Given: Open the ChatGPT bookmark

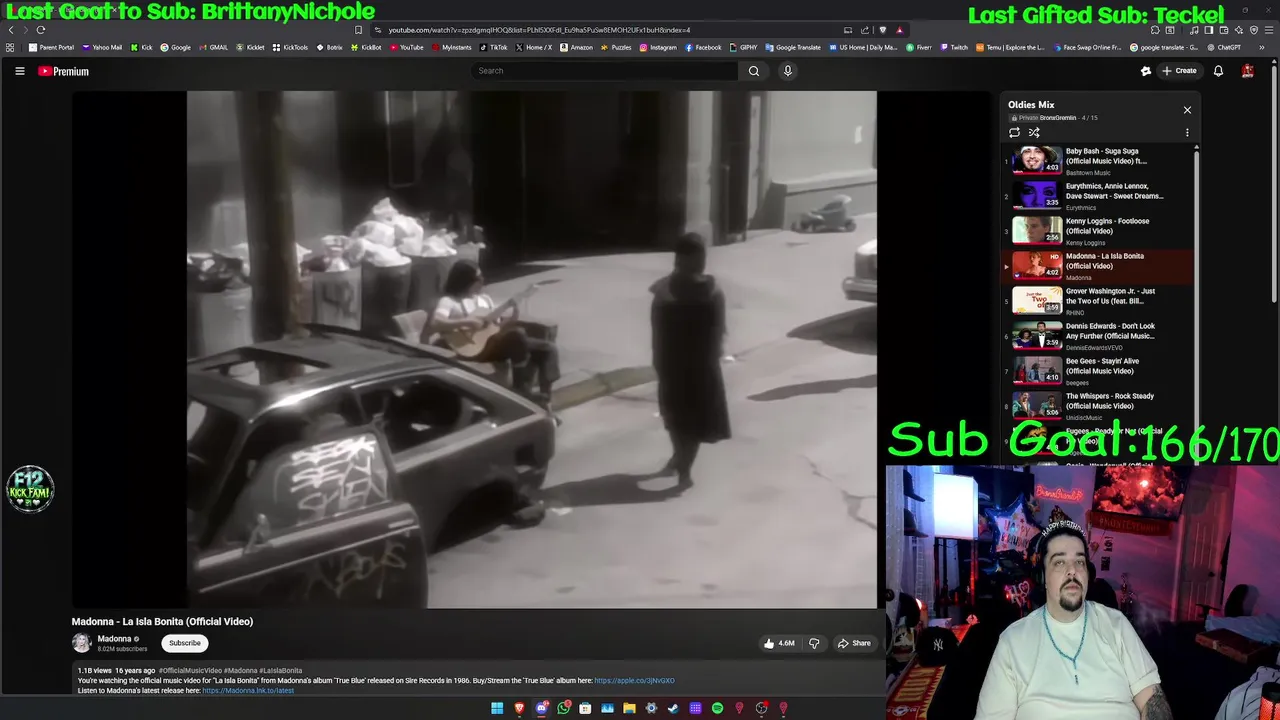Looking at the screenshot, I should [x=1223, y=47].
